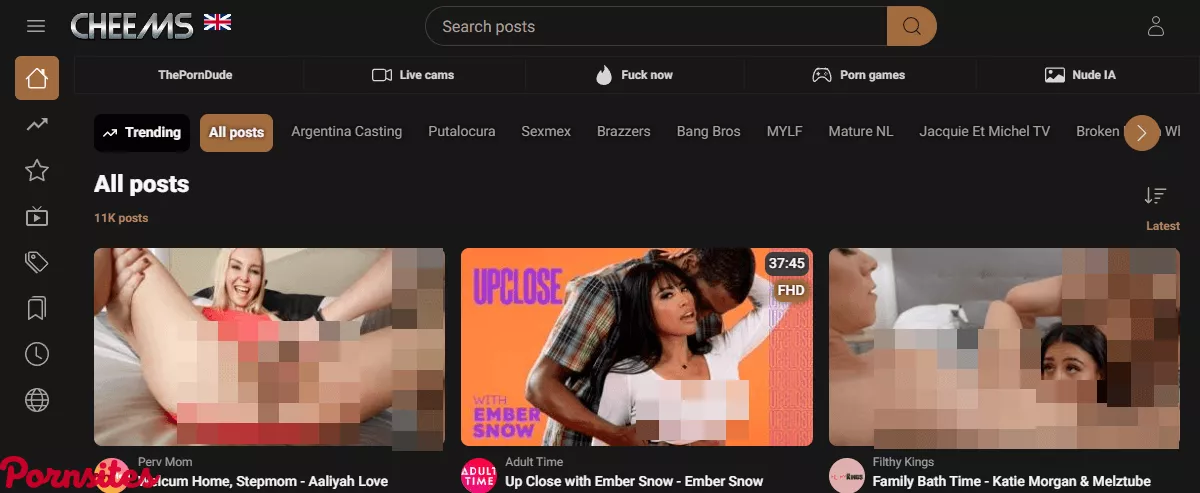Open the trending arrow icon in sidebar

(37, 124)
